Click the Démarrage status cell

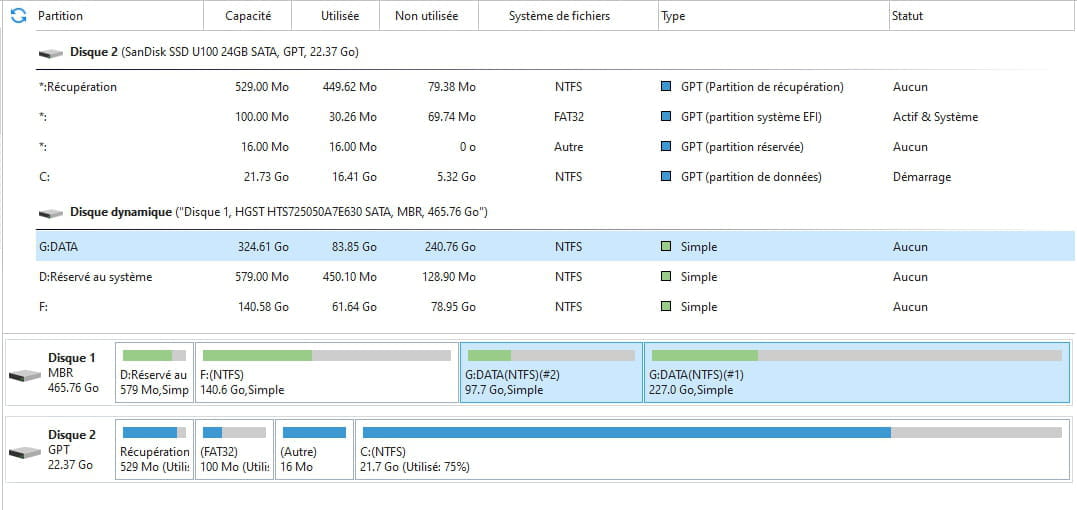point(922,177)
